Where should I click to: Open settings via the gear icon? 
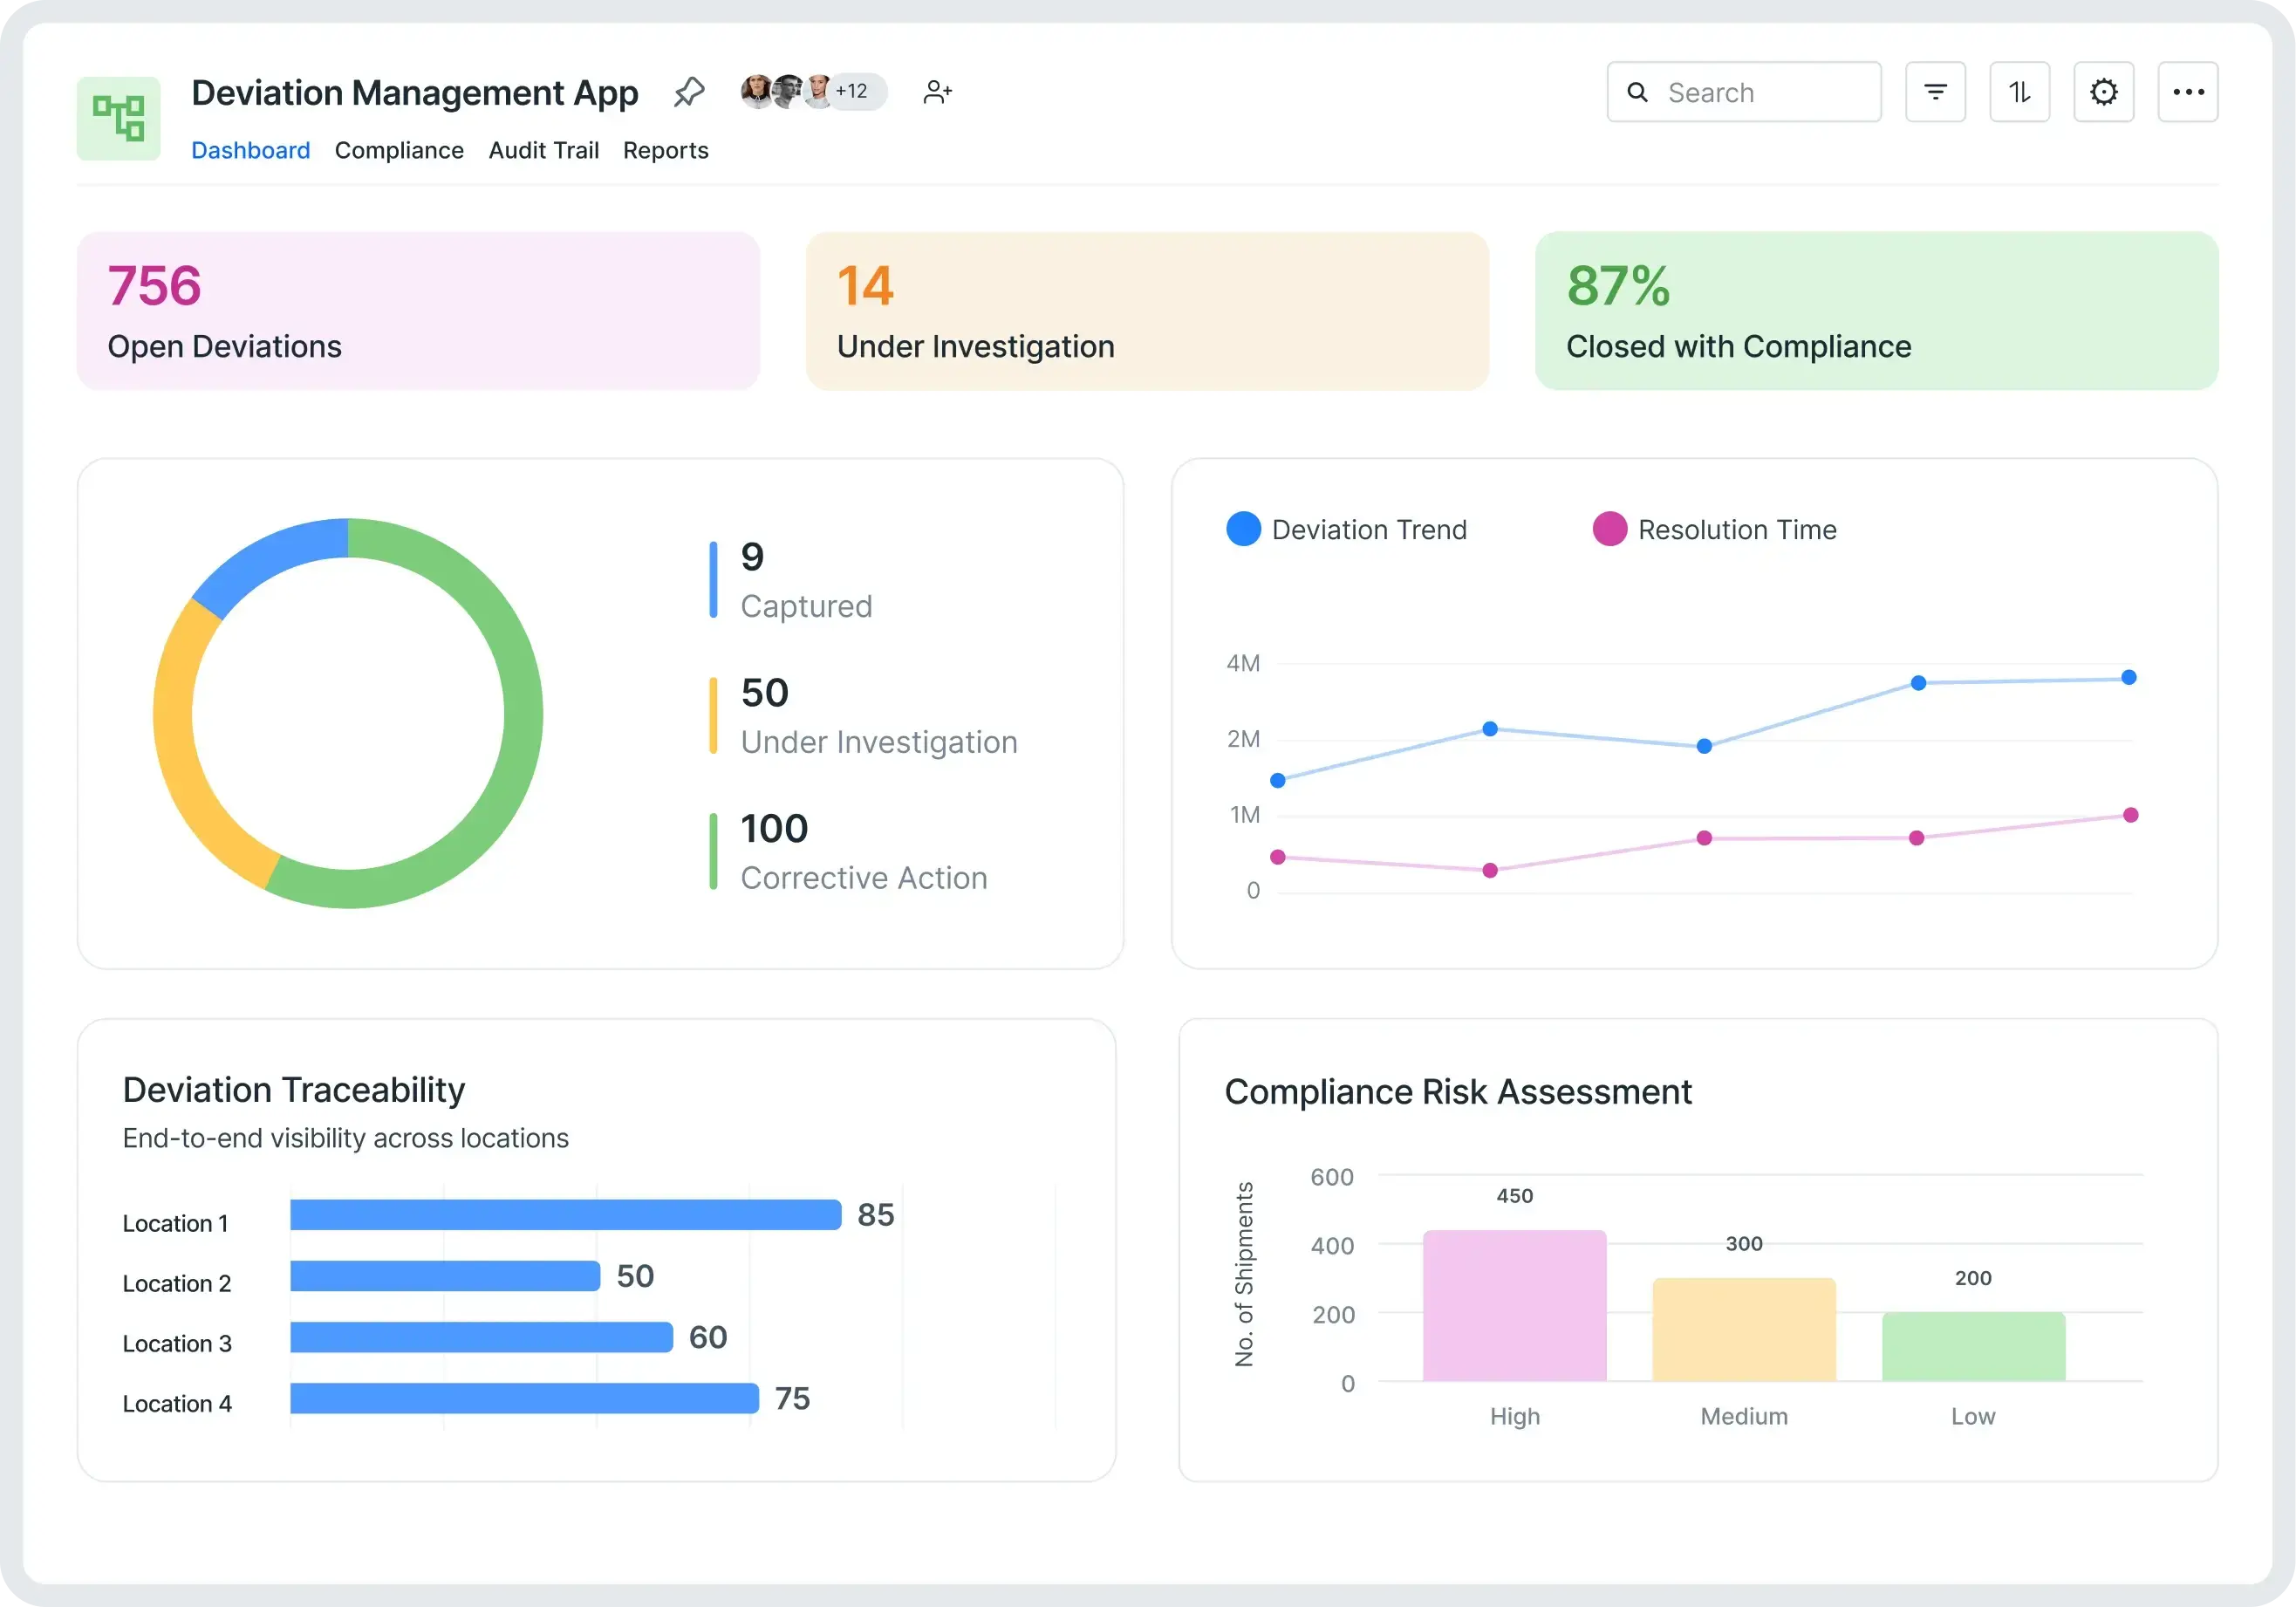(x=2103, y=92)
